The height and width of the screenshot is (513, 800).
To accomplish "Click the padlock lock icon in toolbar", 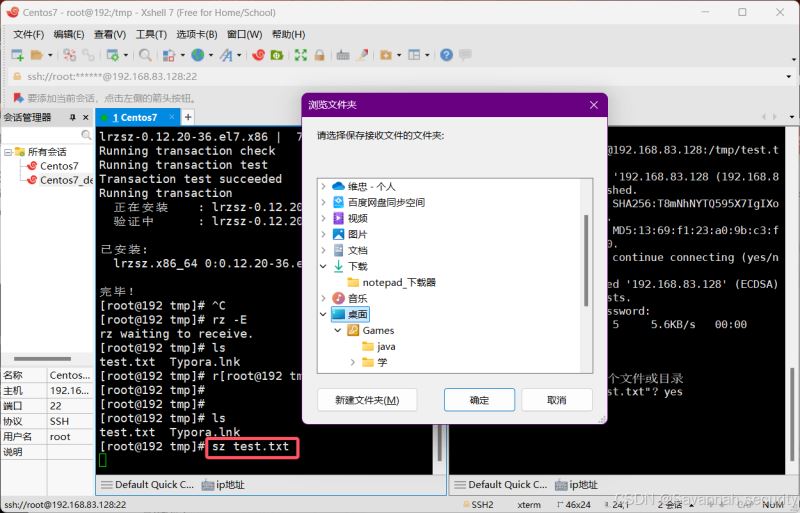I will click(x=319, y=55).
